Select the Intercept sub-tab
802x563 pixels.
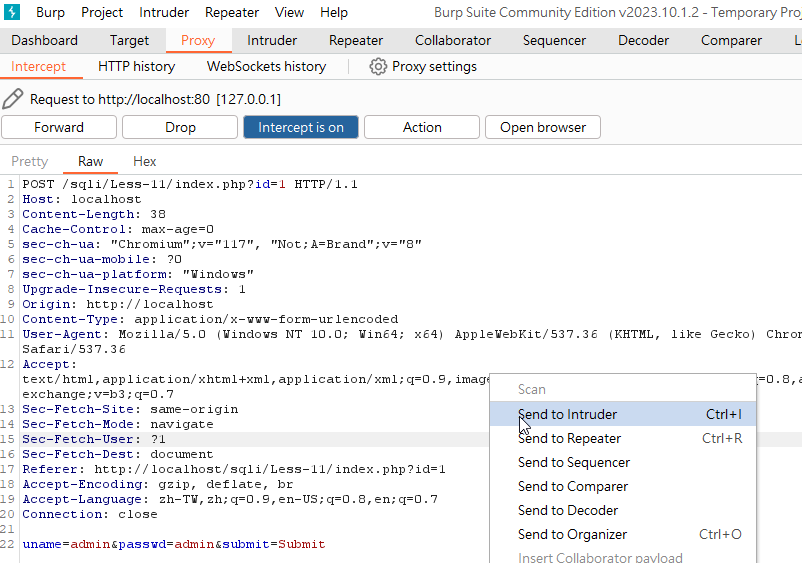coord(38,66)
